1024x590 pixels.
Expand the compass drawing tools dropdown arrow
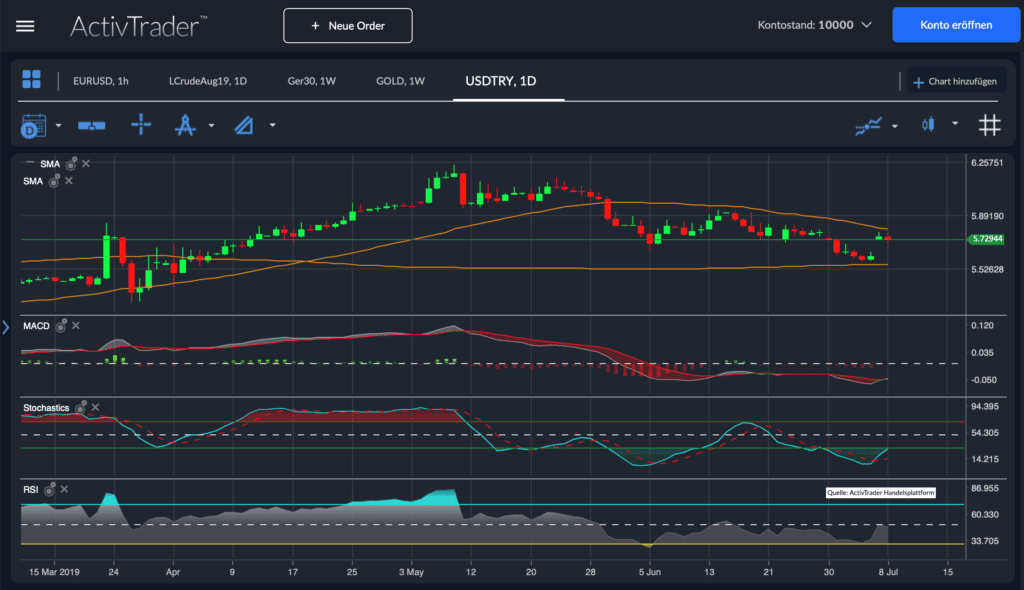[211, 125]
